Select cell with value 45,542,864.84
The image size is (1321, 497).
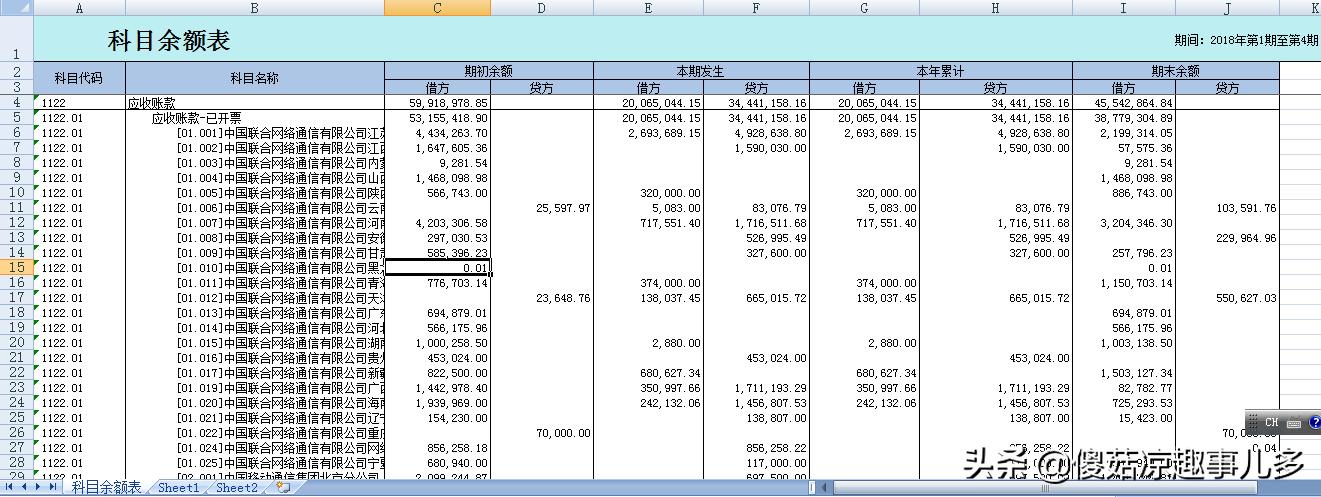tap(1123, 102)
